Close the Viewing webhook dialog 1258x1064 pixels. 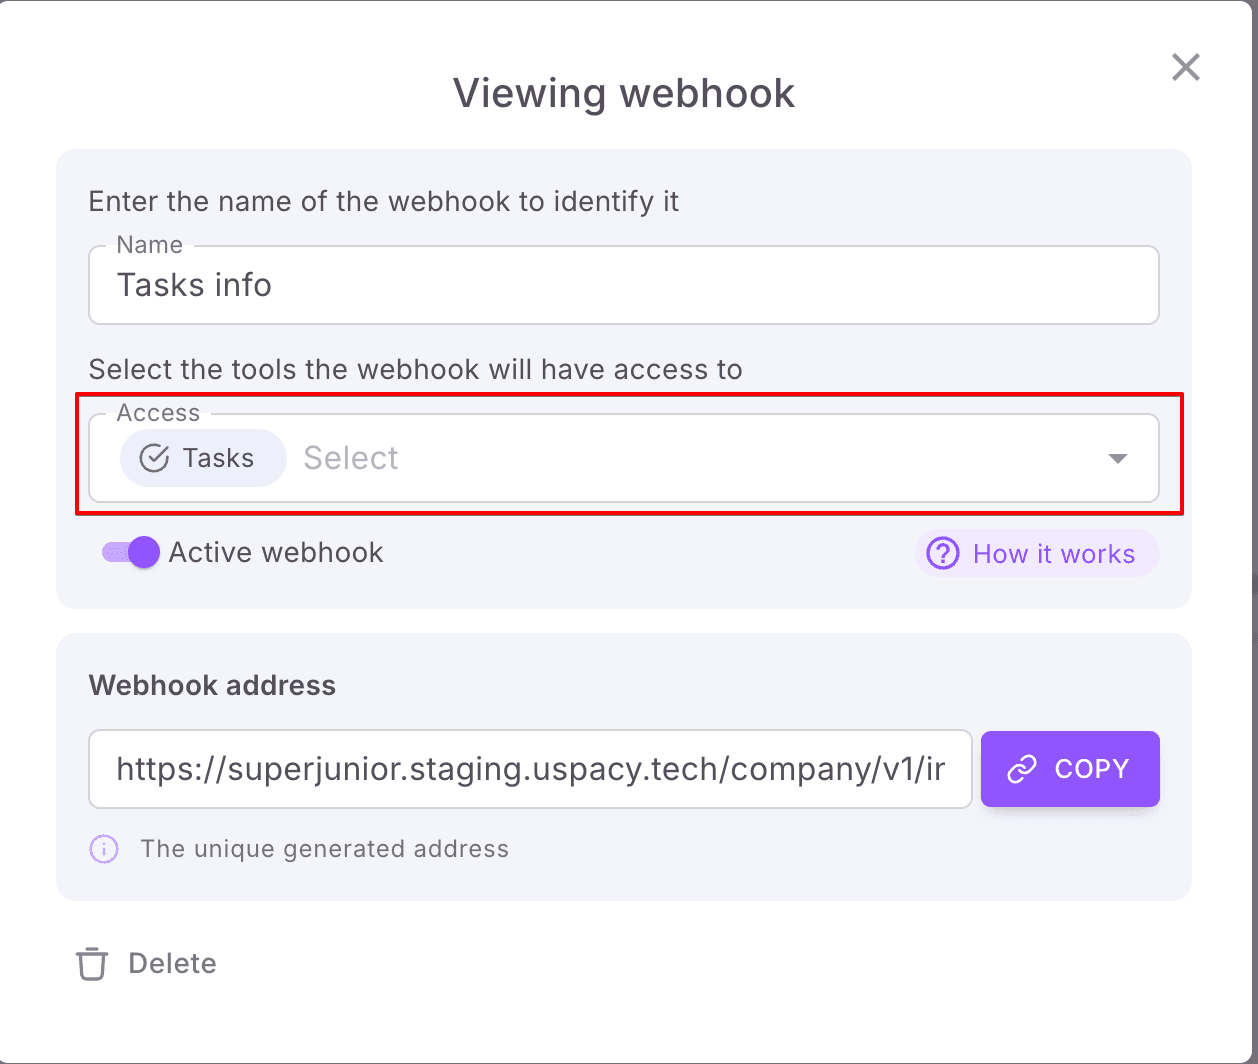tap(1185, 67)
